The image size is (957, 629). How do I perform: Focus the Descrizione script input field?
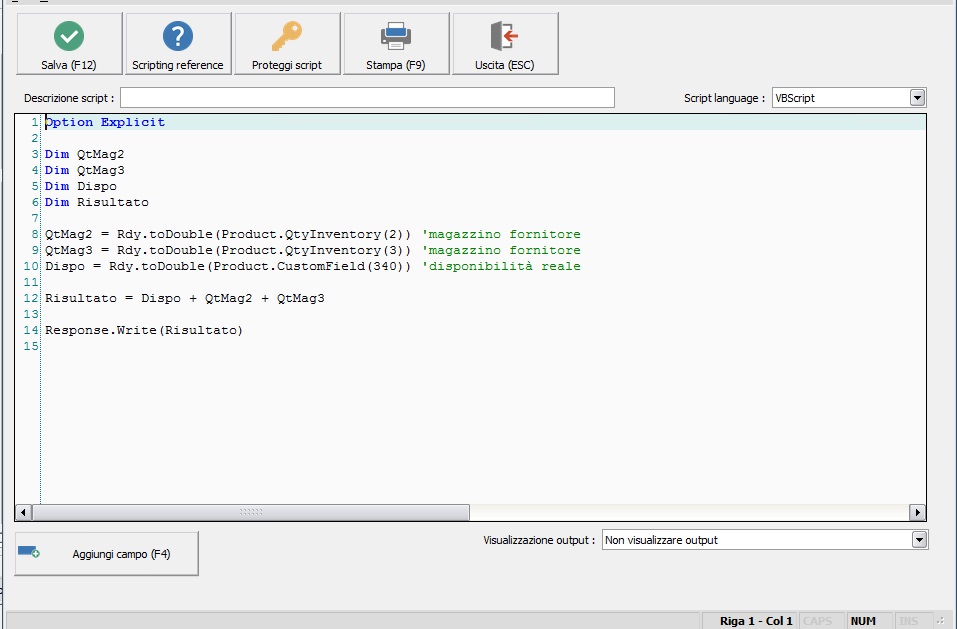[367, 98]
